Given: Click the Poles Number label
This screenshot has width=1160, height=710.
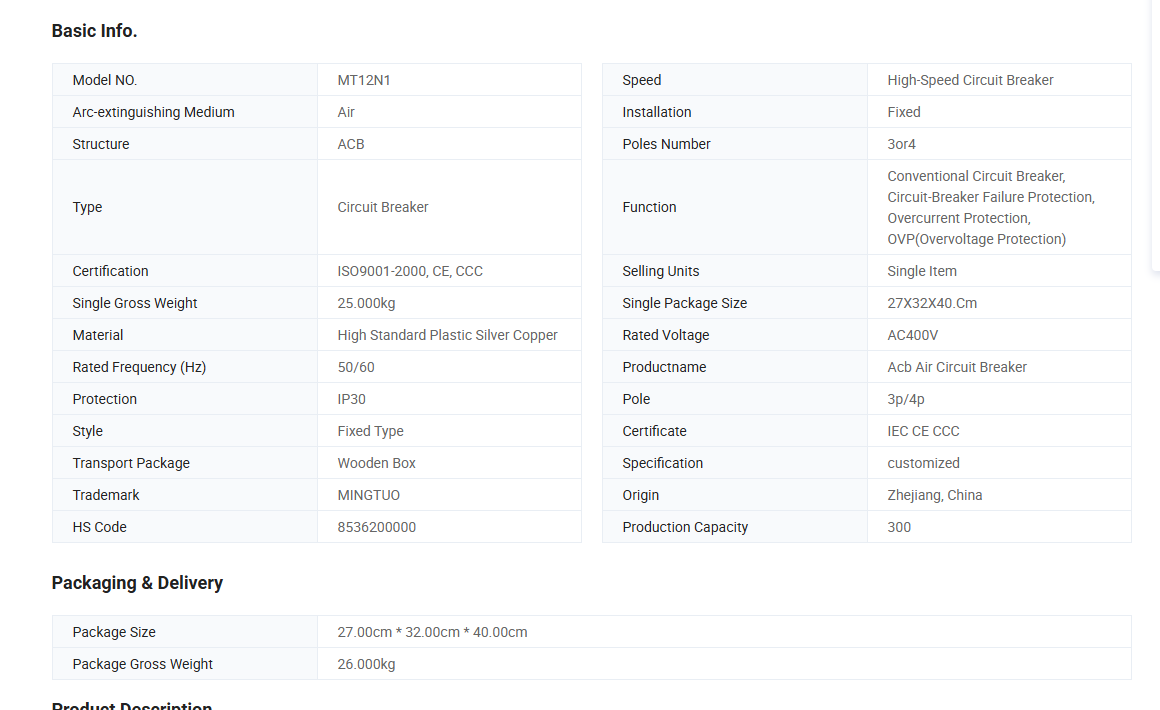Looking at the screenshot, I should 666,144.
